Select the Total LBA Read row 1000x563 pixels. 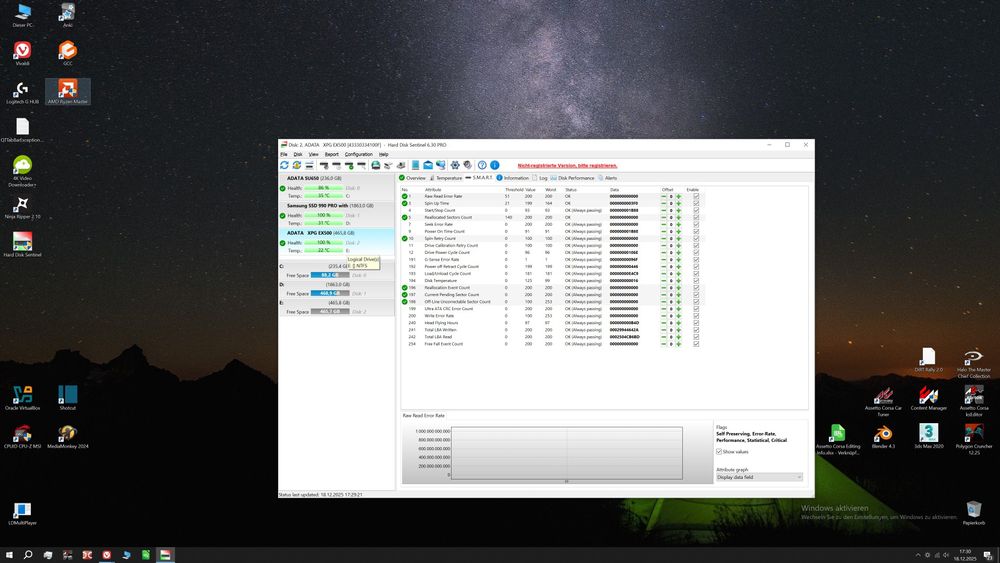[552, 337]
